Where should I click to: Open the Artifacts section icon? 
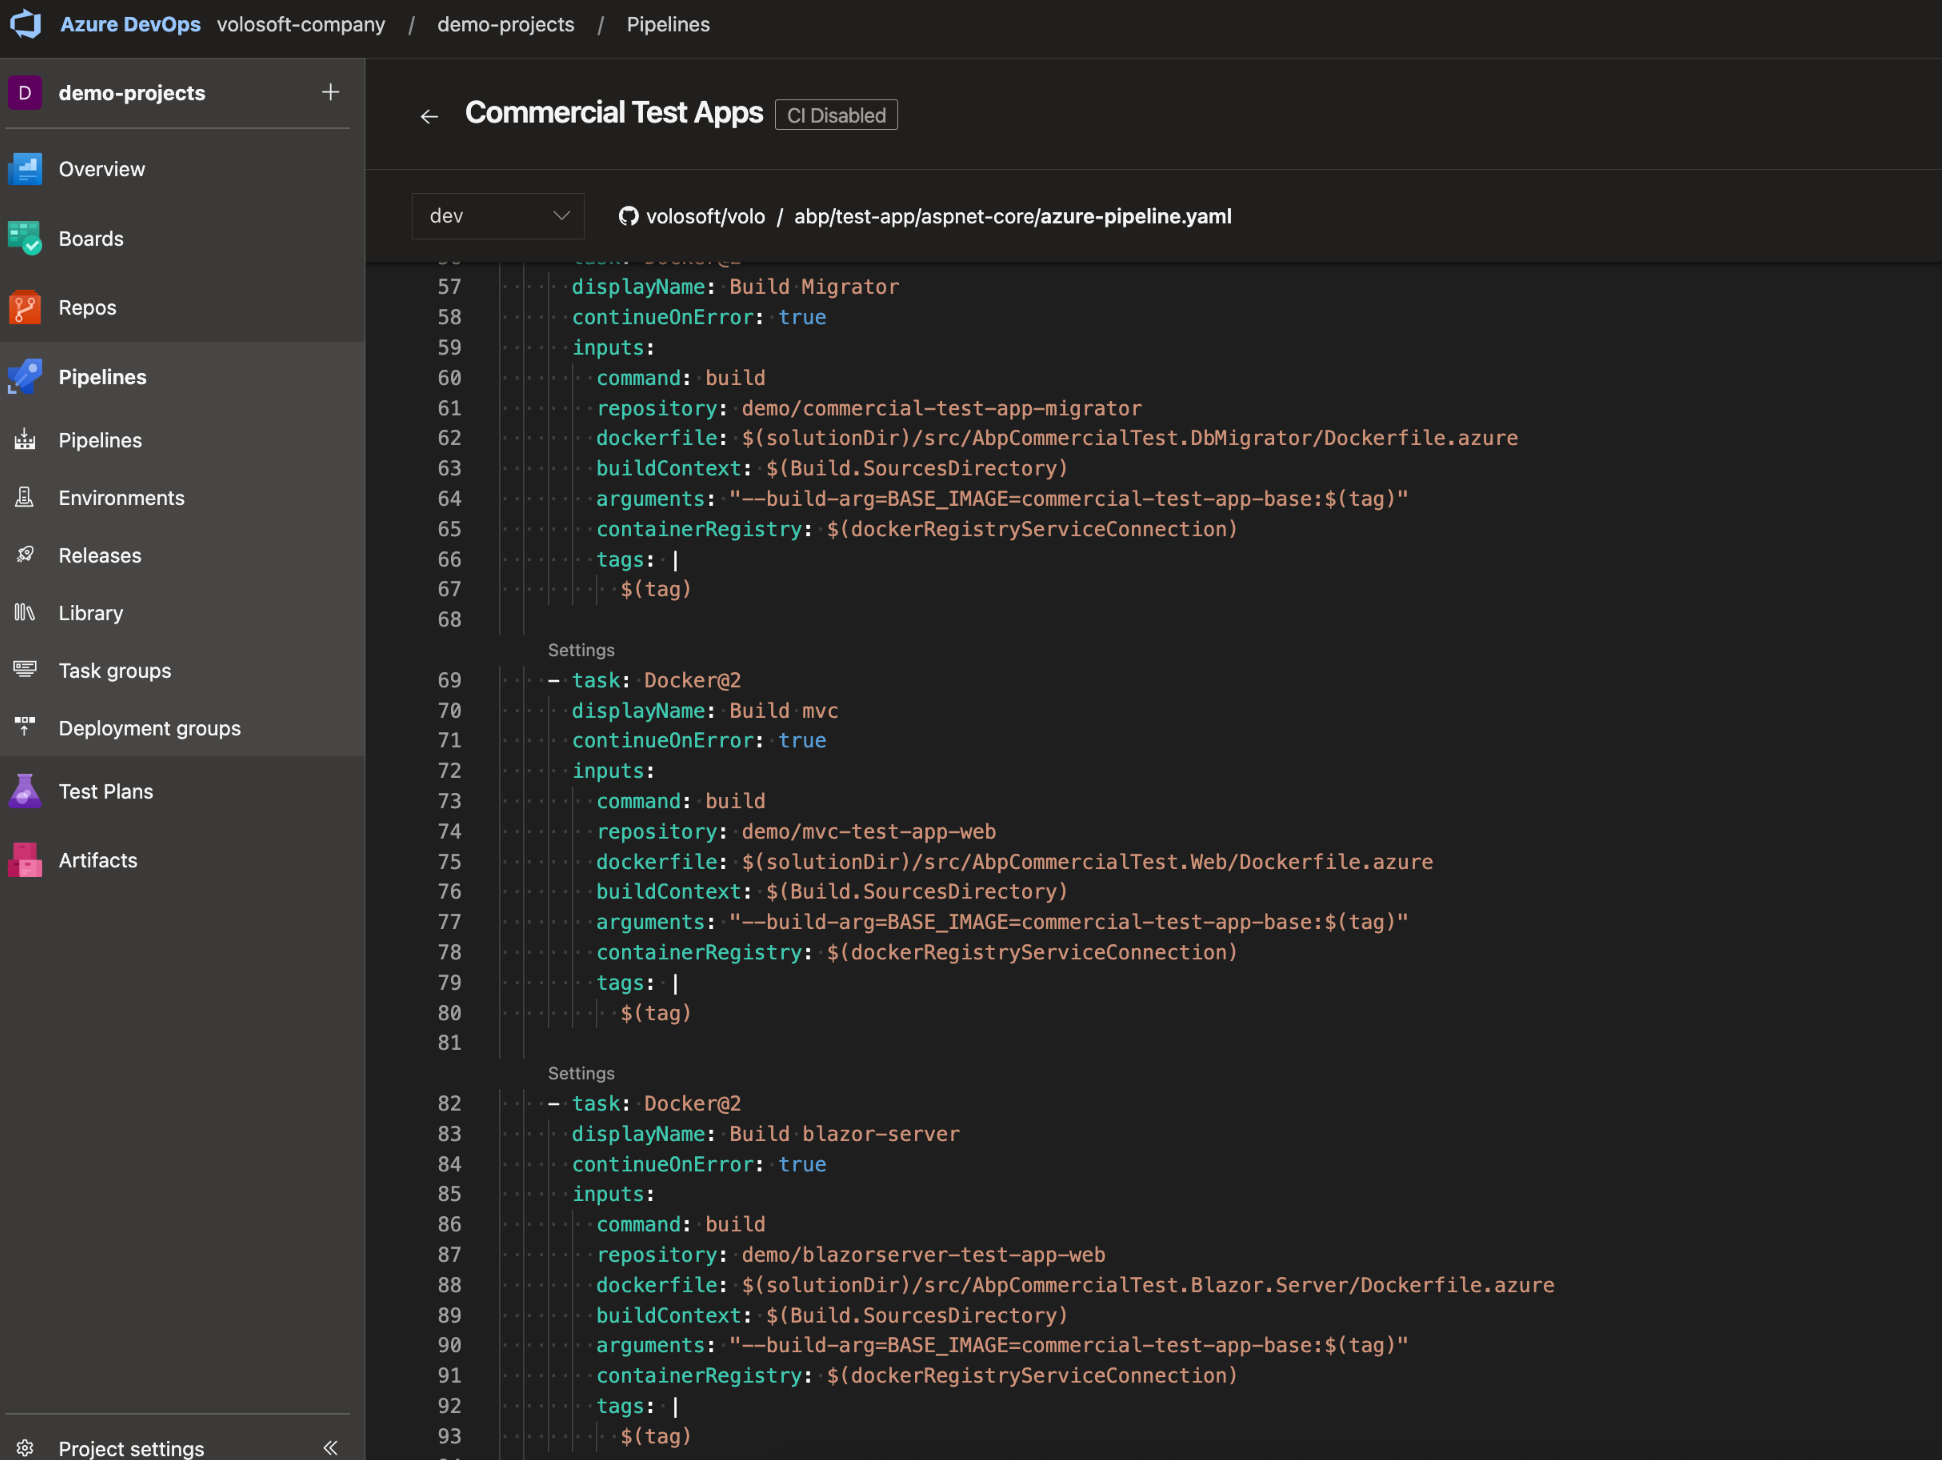click(x=25, y=860)
